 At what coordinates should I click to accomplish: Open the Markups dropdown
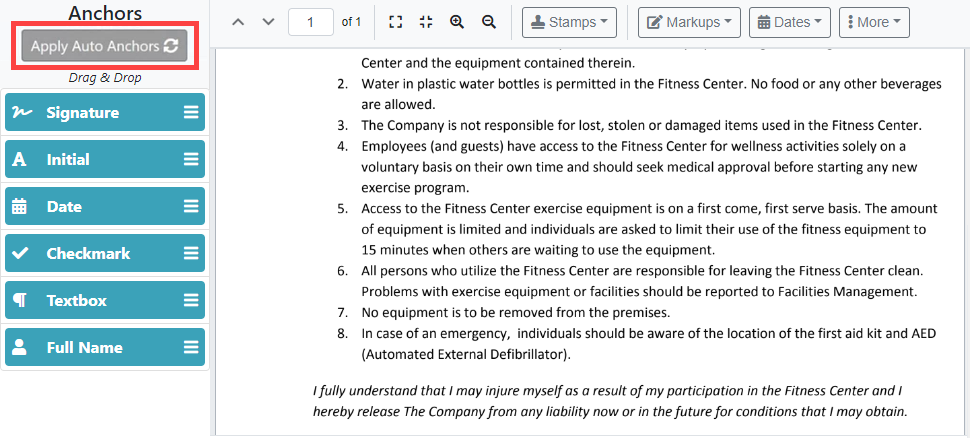tap(689, 22)
